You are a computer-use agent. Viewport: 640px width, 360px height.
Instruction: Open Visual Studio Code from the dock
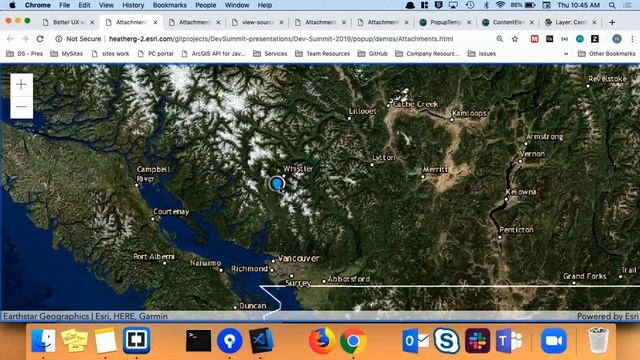click(261, 340)
